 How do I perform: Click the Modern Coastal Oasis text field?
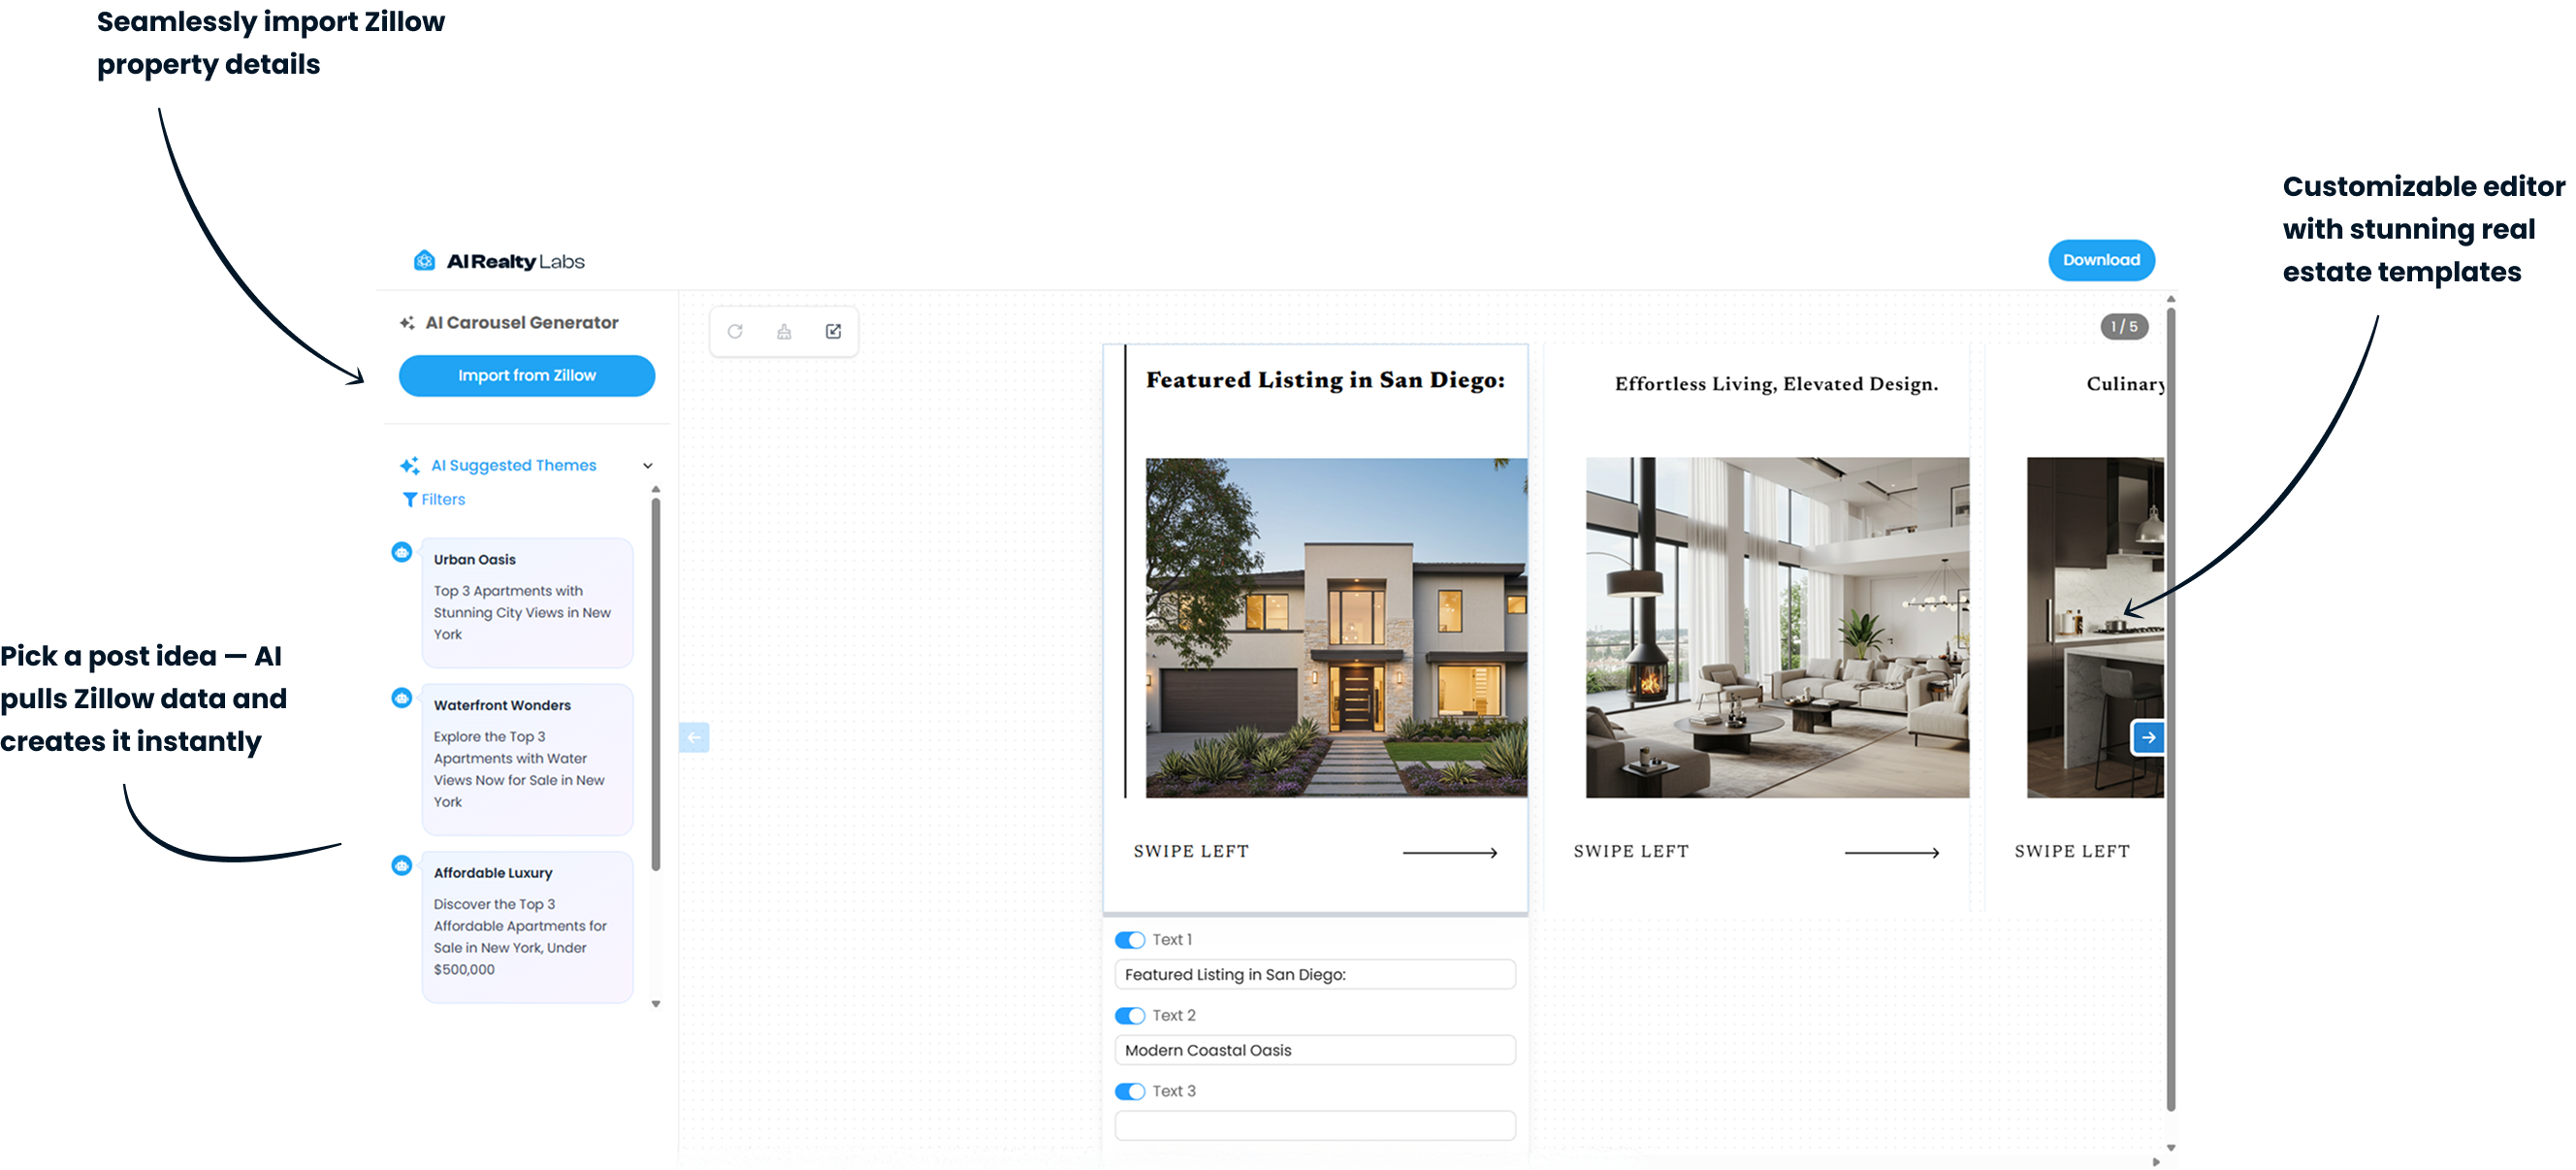(x=1314, y=1050)
